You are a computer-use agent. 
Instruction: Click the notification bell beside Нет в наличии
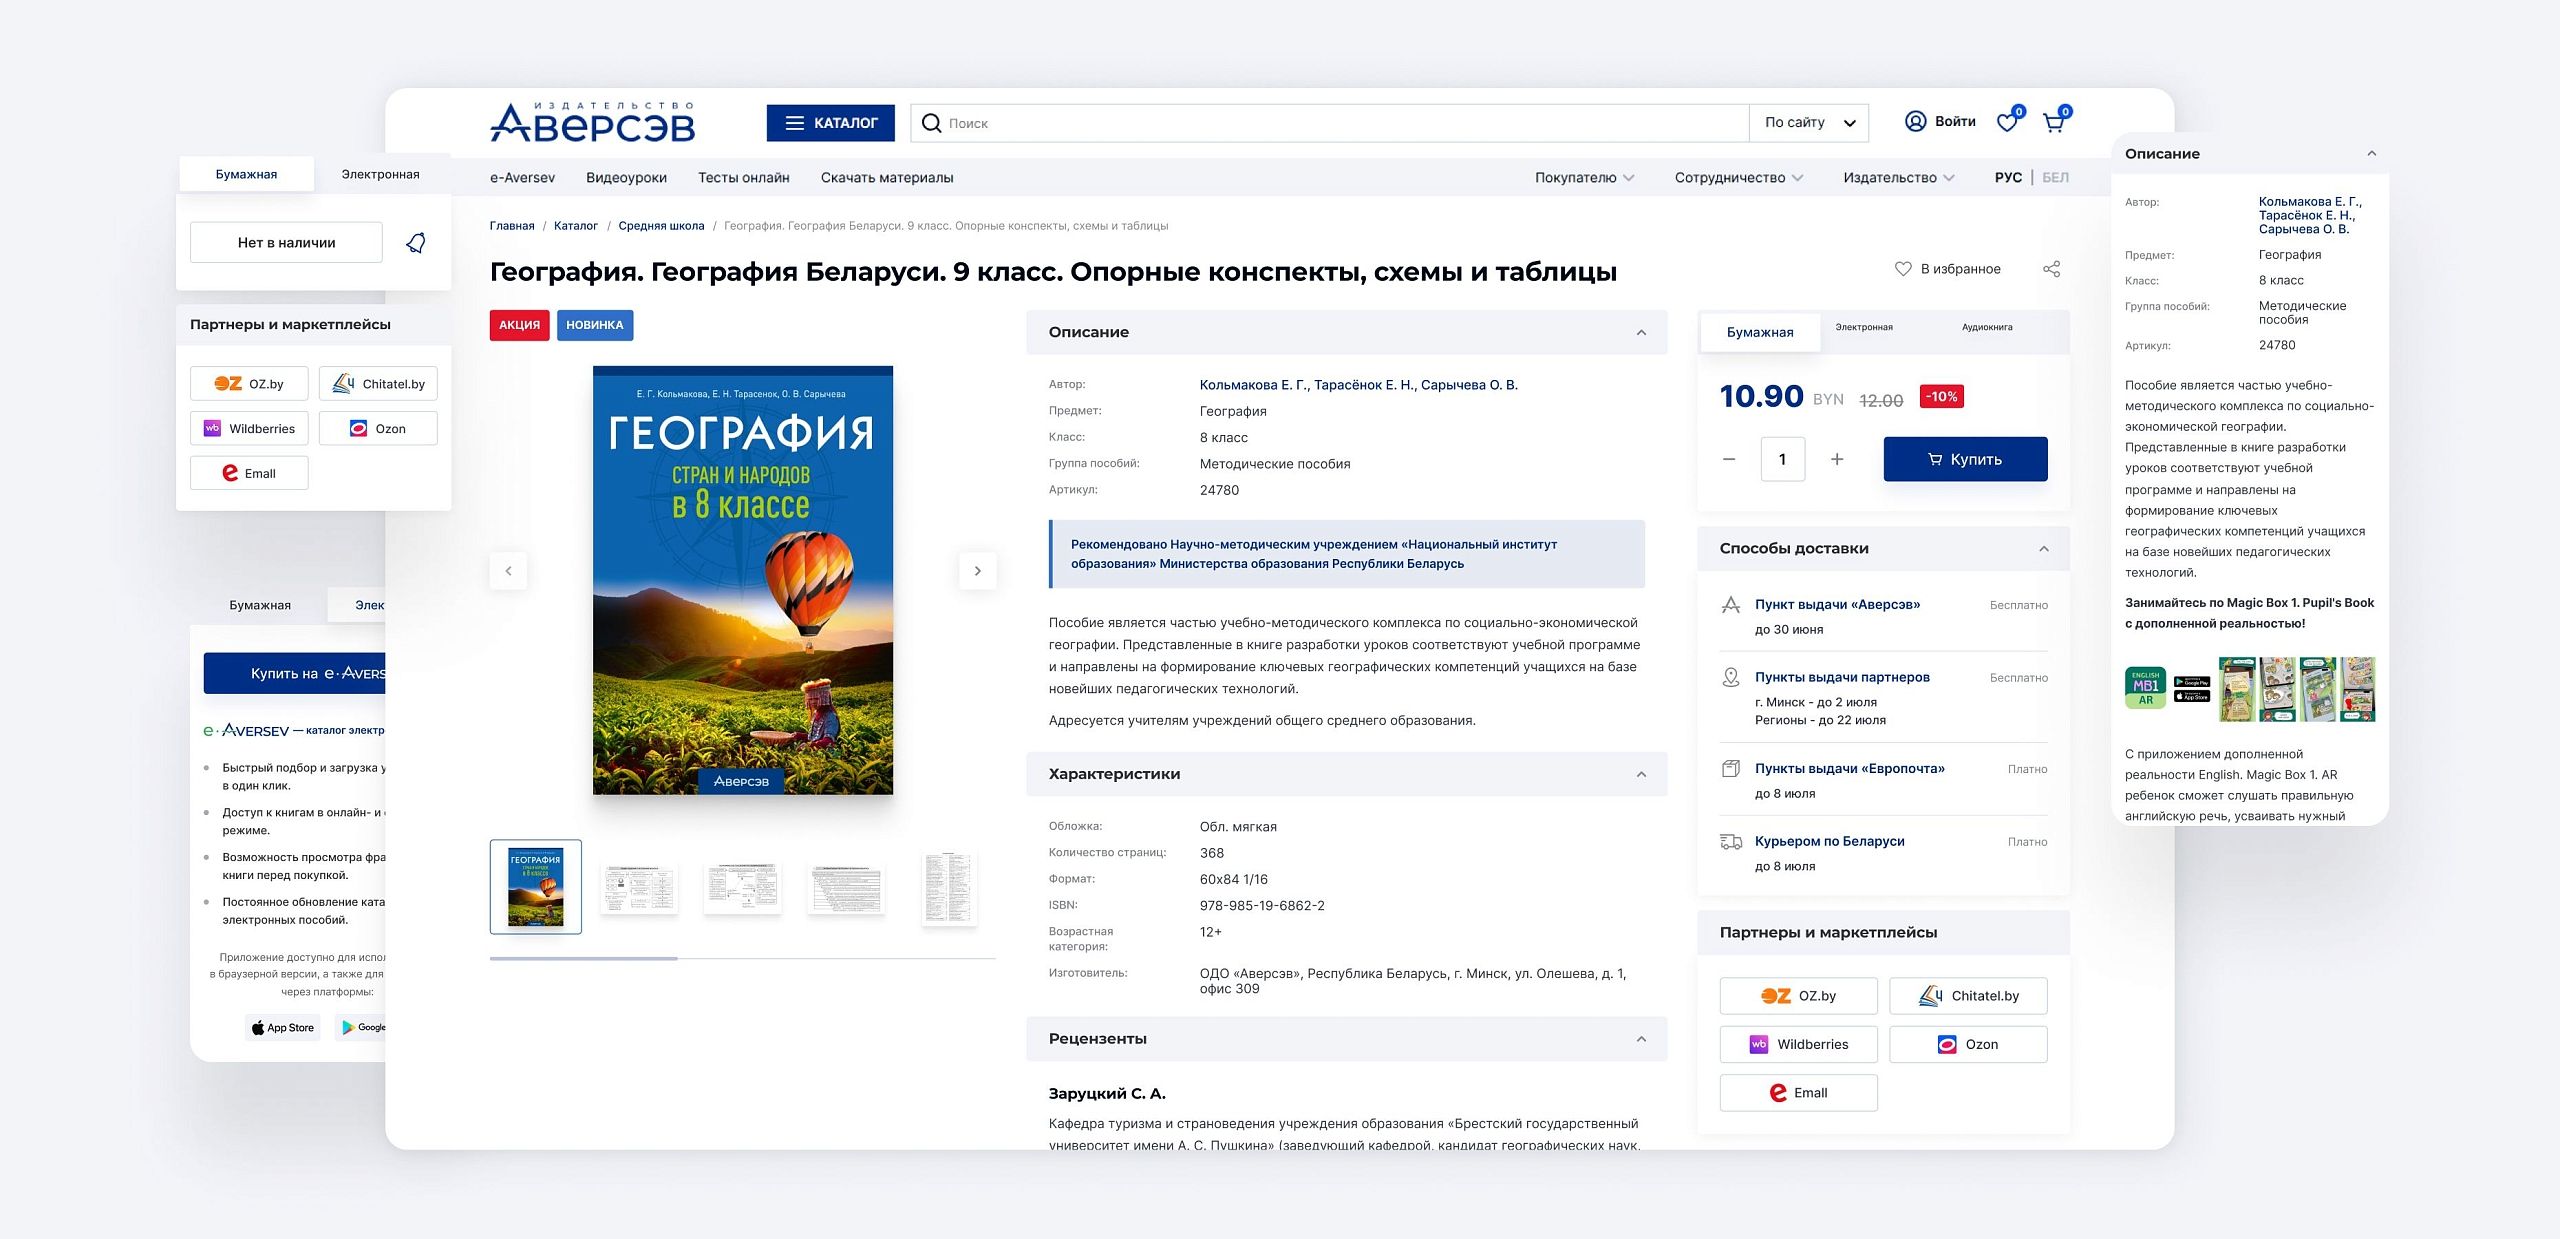416,243
